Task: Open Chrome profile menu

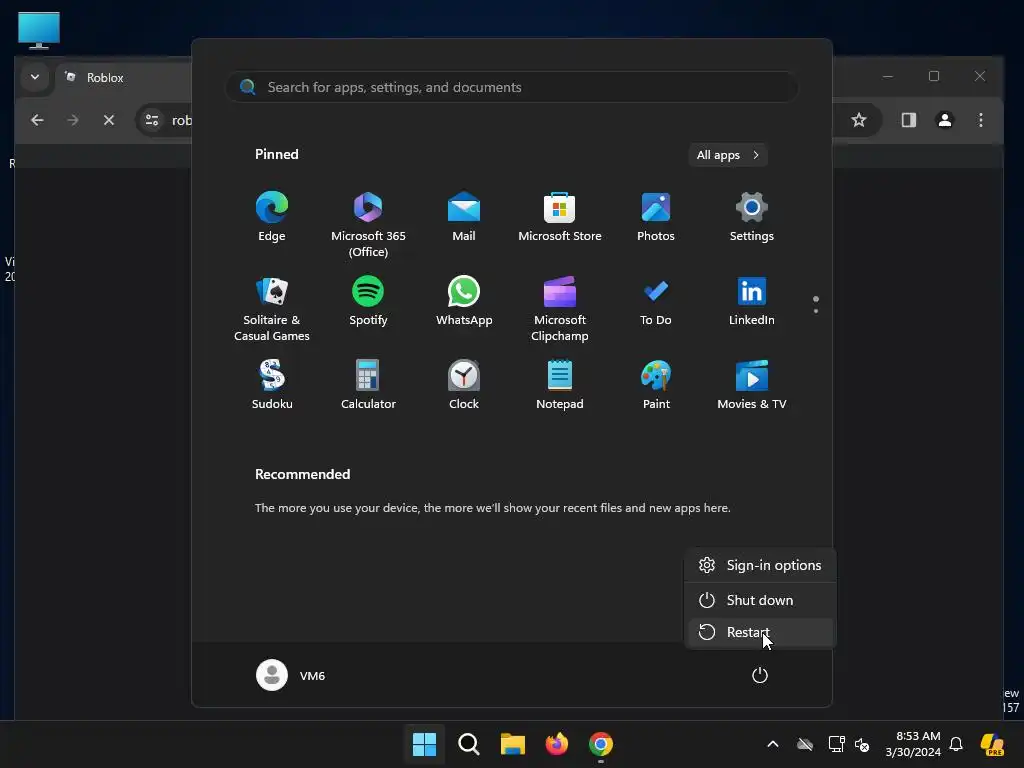Action: coord(944,120)
